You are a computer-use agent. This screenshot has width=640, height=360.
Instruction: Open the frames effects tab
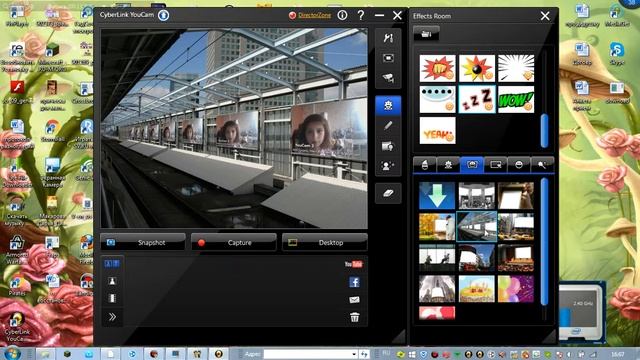pyautogui.click(x=496, y=164)
